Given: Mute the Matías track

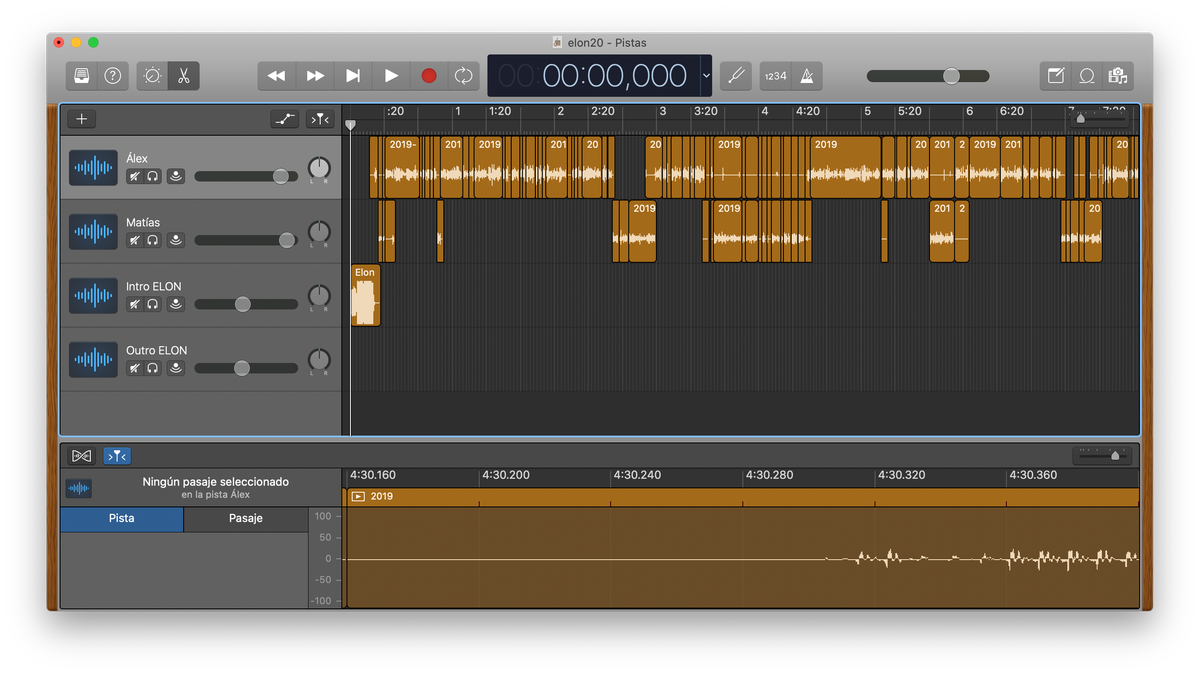Looking at the screenshot, I should 135,240.
